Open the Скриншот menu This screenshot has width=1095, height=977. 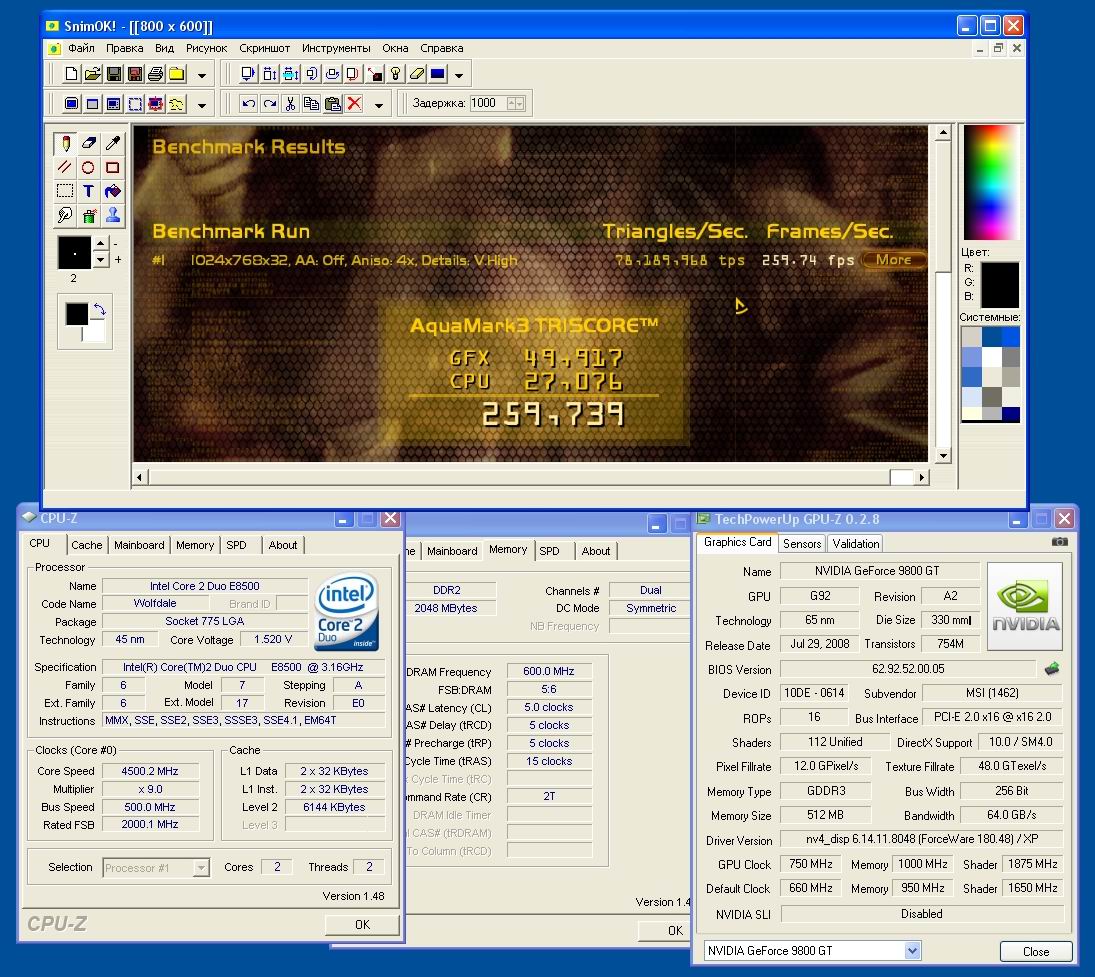click(265, 48)
